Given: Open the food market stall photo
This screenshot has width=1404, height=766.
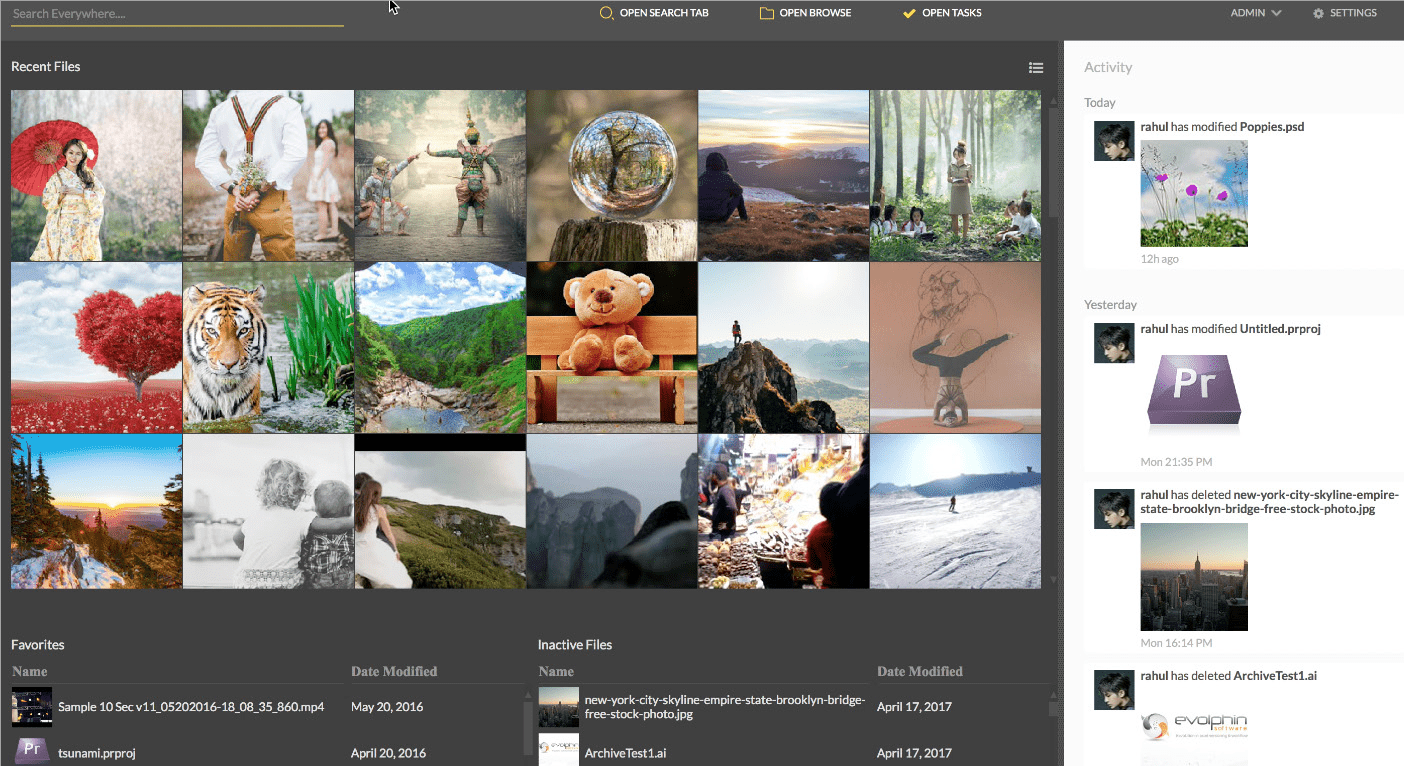Looking at the screenshot, I should (783, 511).
